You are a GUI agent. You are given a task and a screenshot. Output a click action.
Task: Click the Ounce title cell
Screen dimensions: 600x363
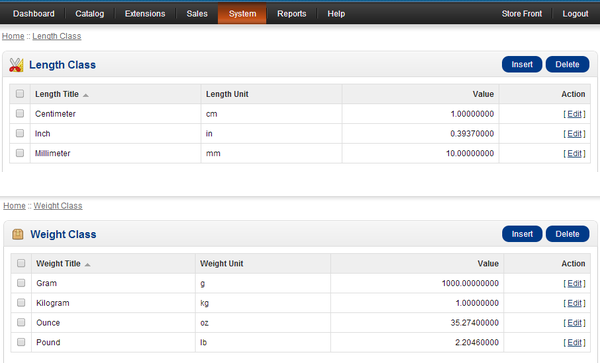click(113, 323)
